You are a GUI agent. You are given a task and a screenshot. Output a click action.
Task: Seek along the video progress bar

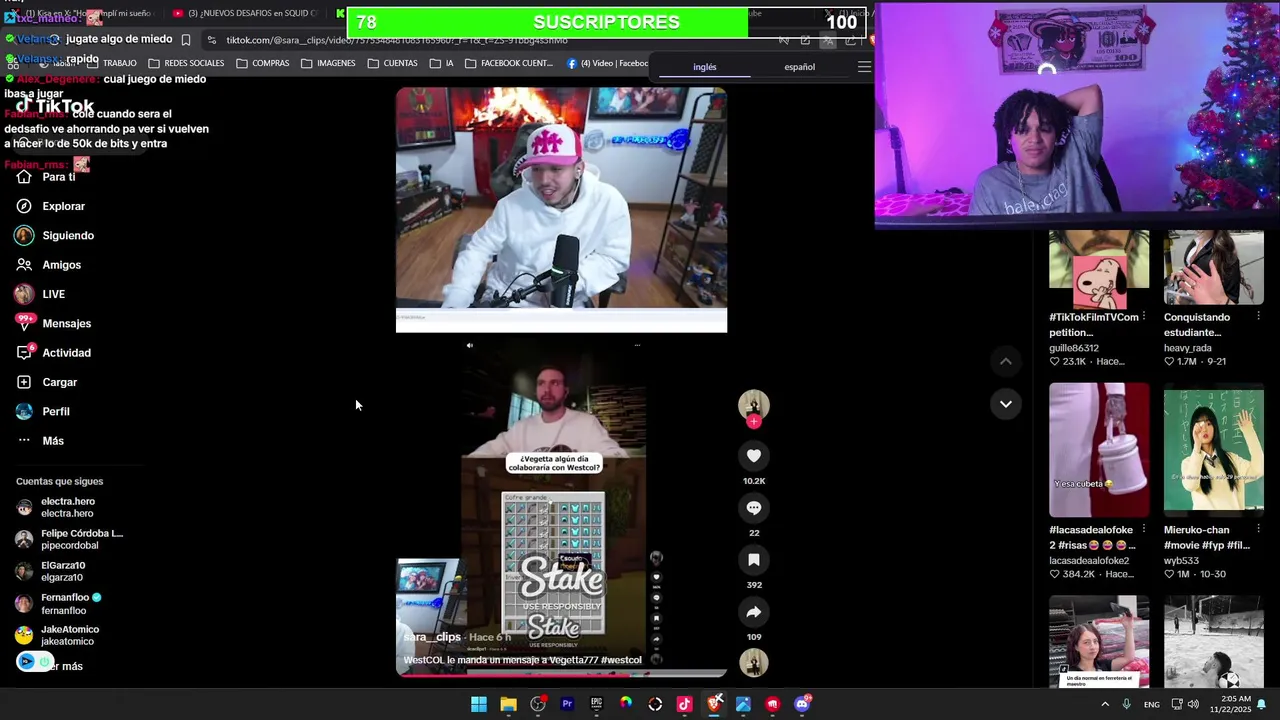pos(562,674)
